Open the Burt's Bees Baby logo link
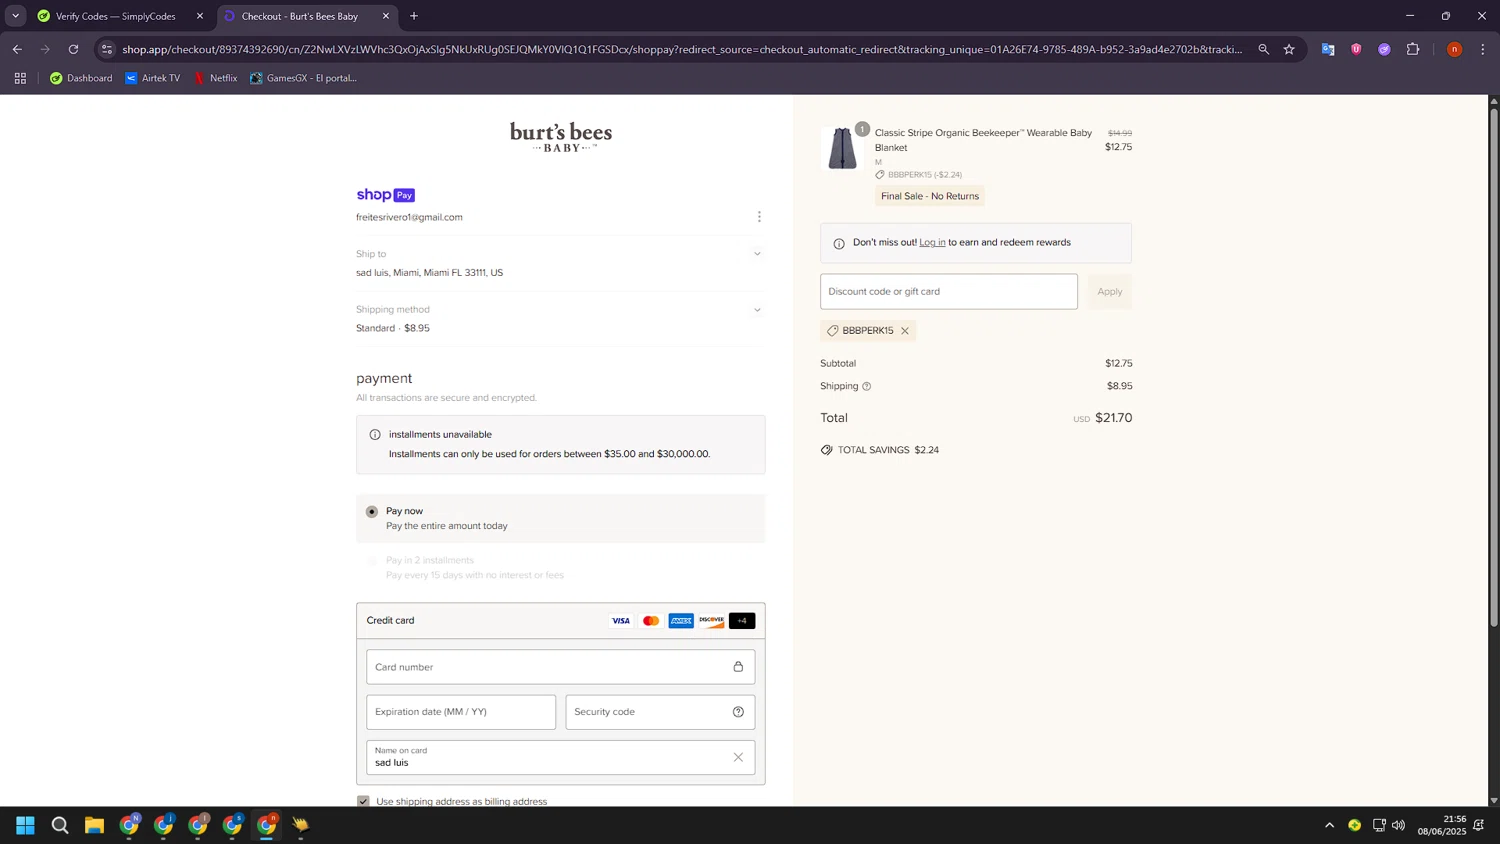Screen dimensions: 1500x844 pos(561,137)
